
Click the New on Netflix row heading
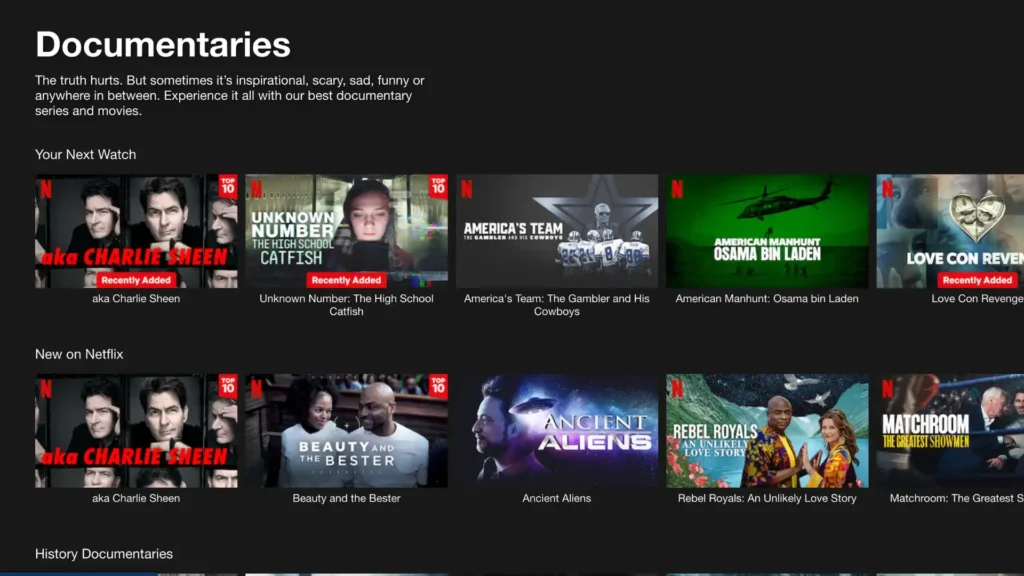(x=79, y=355)
